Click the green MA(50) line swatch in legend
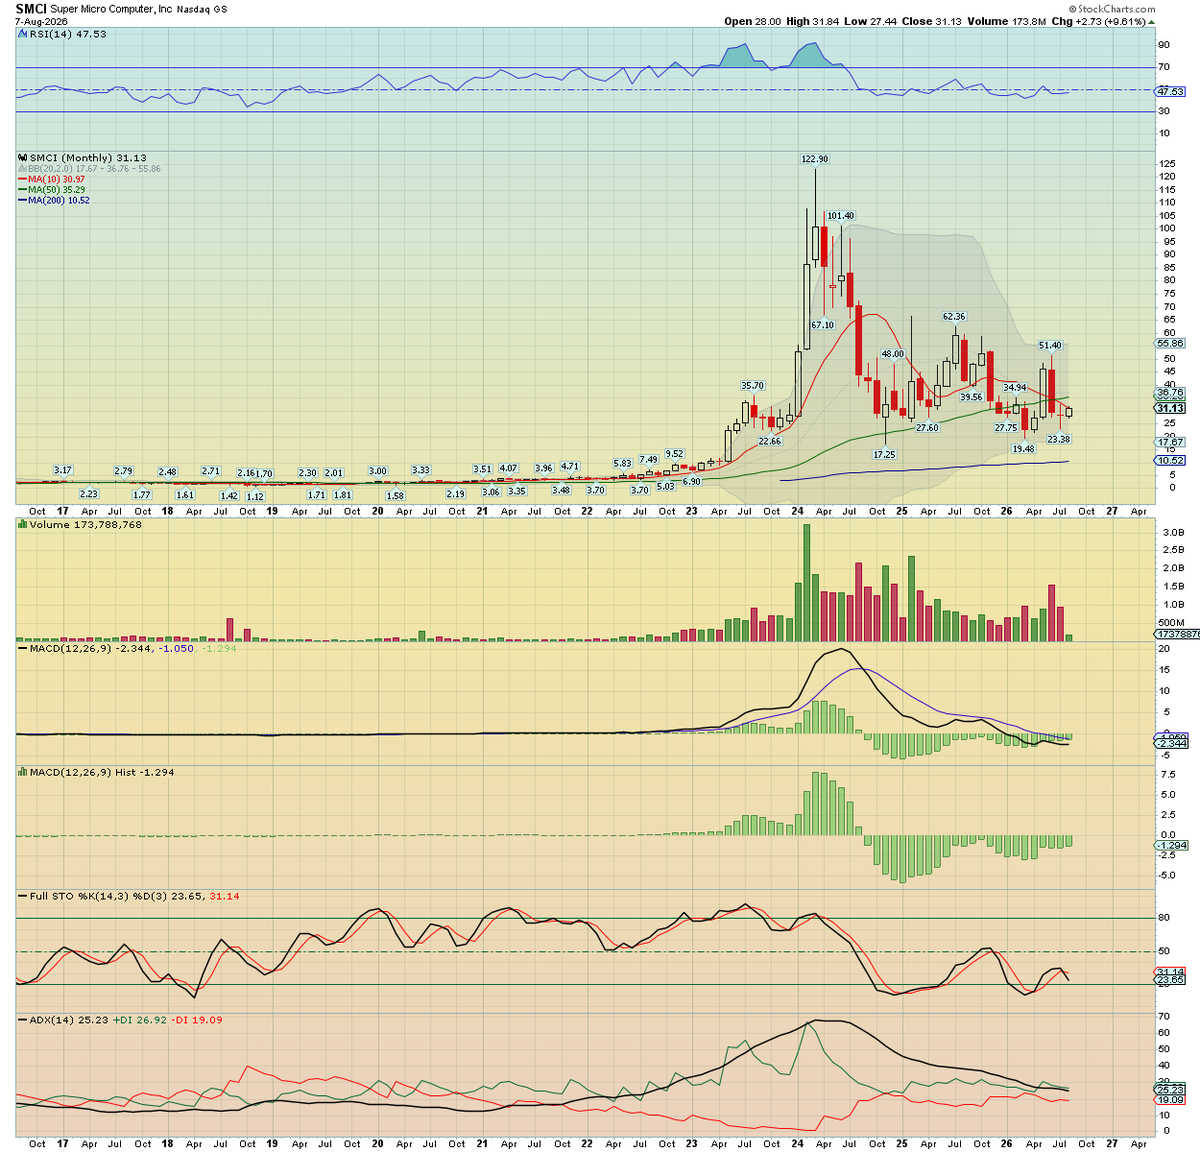This screenshot has height=1152, width=1200. [x=22, y=189]
